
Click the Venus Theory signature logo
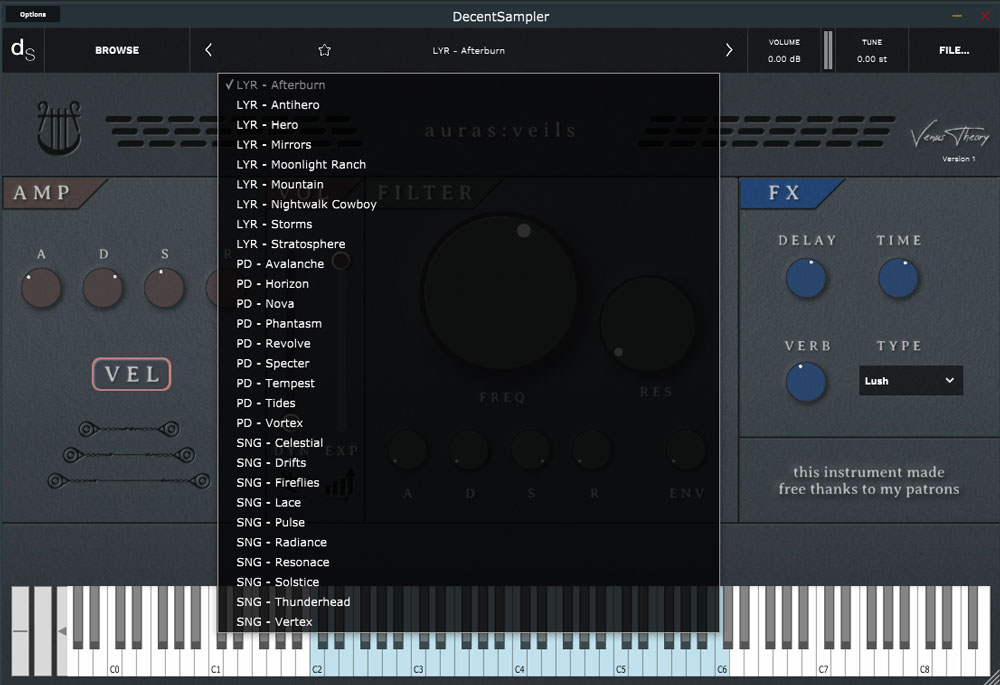point(949,137)
